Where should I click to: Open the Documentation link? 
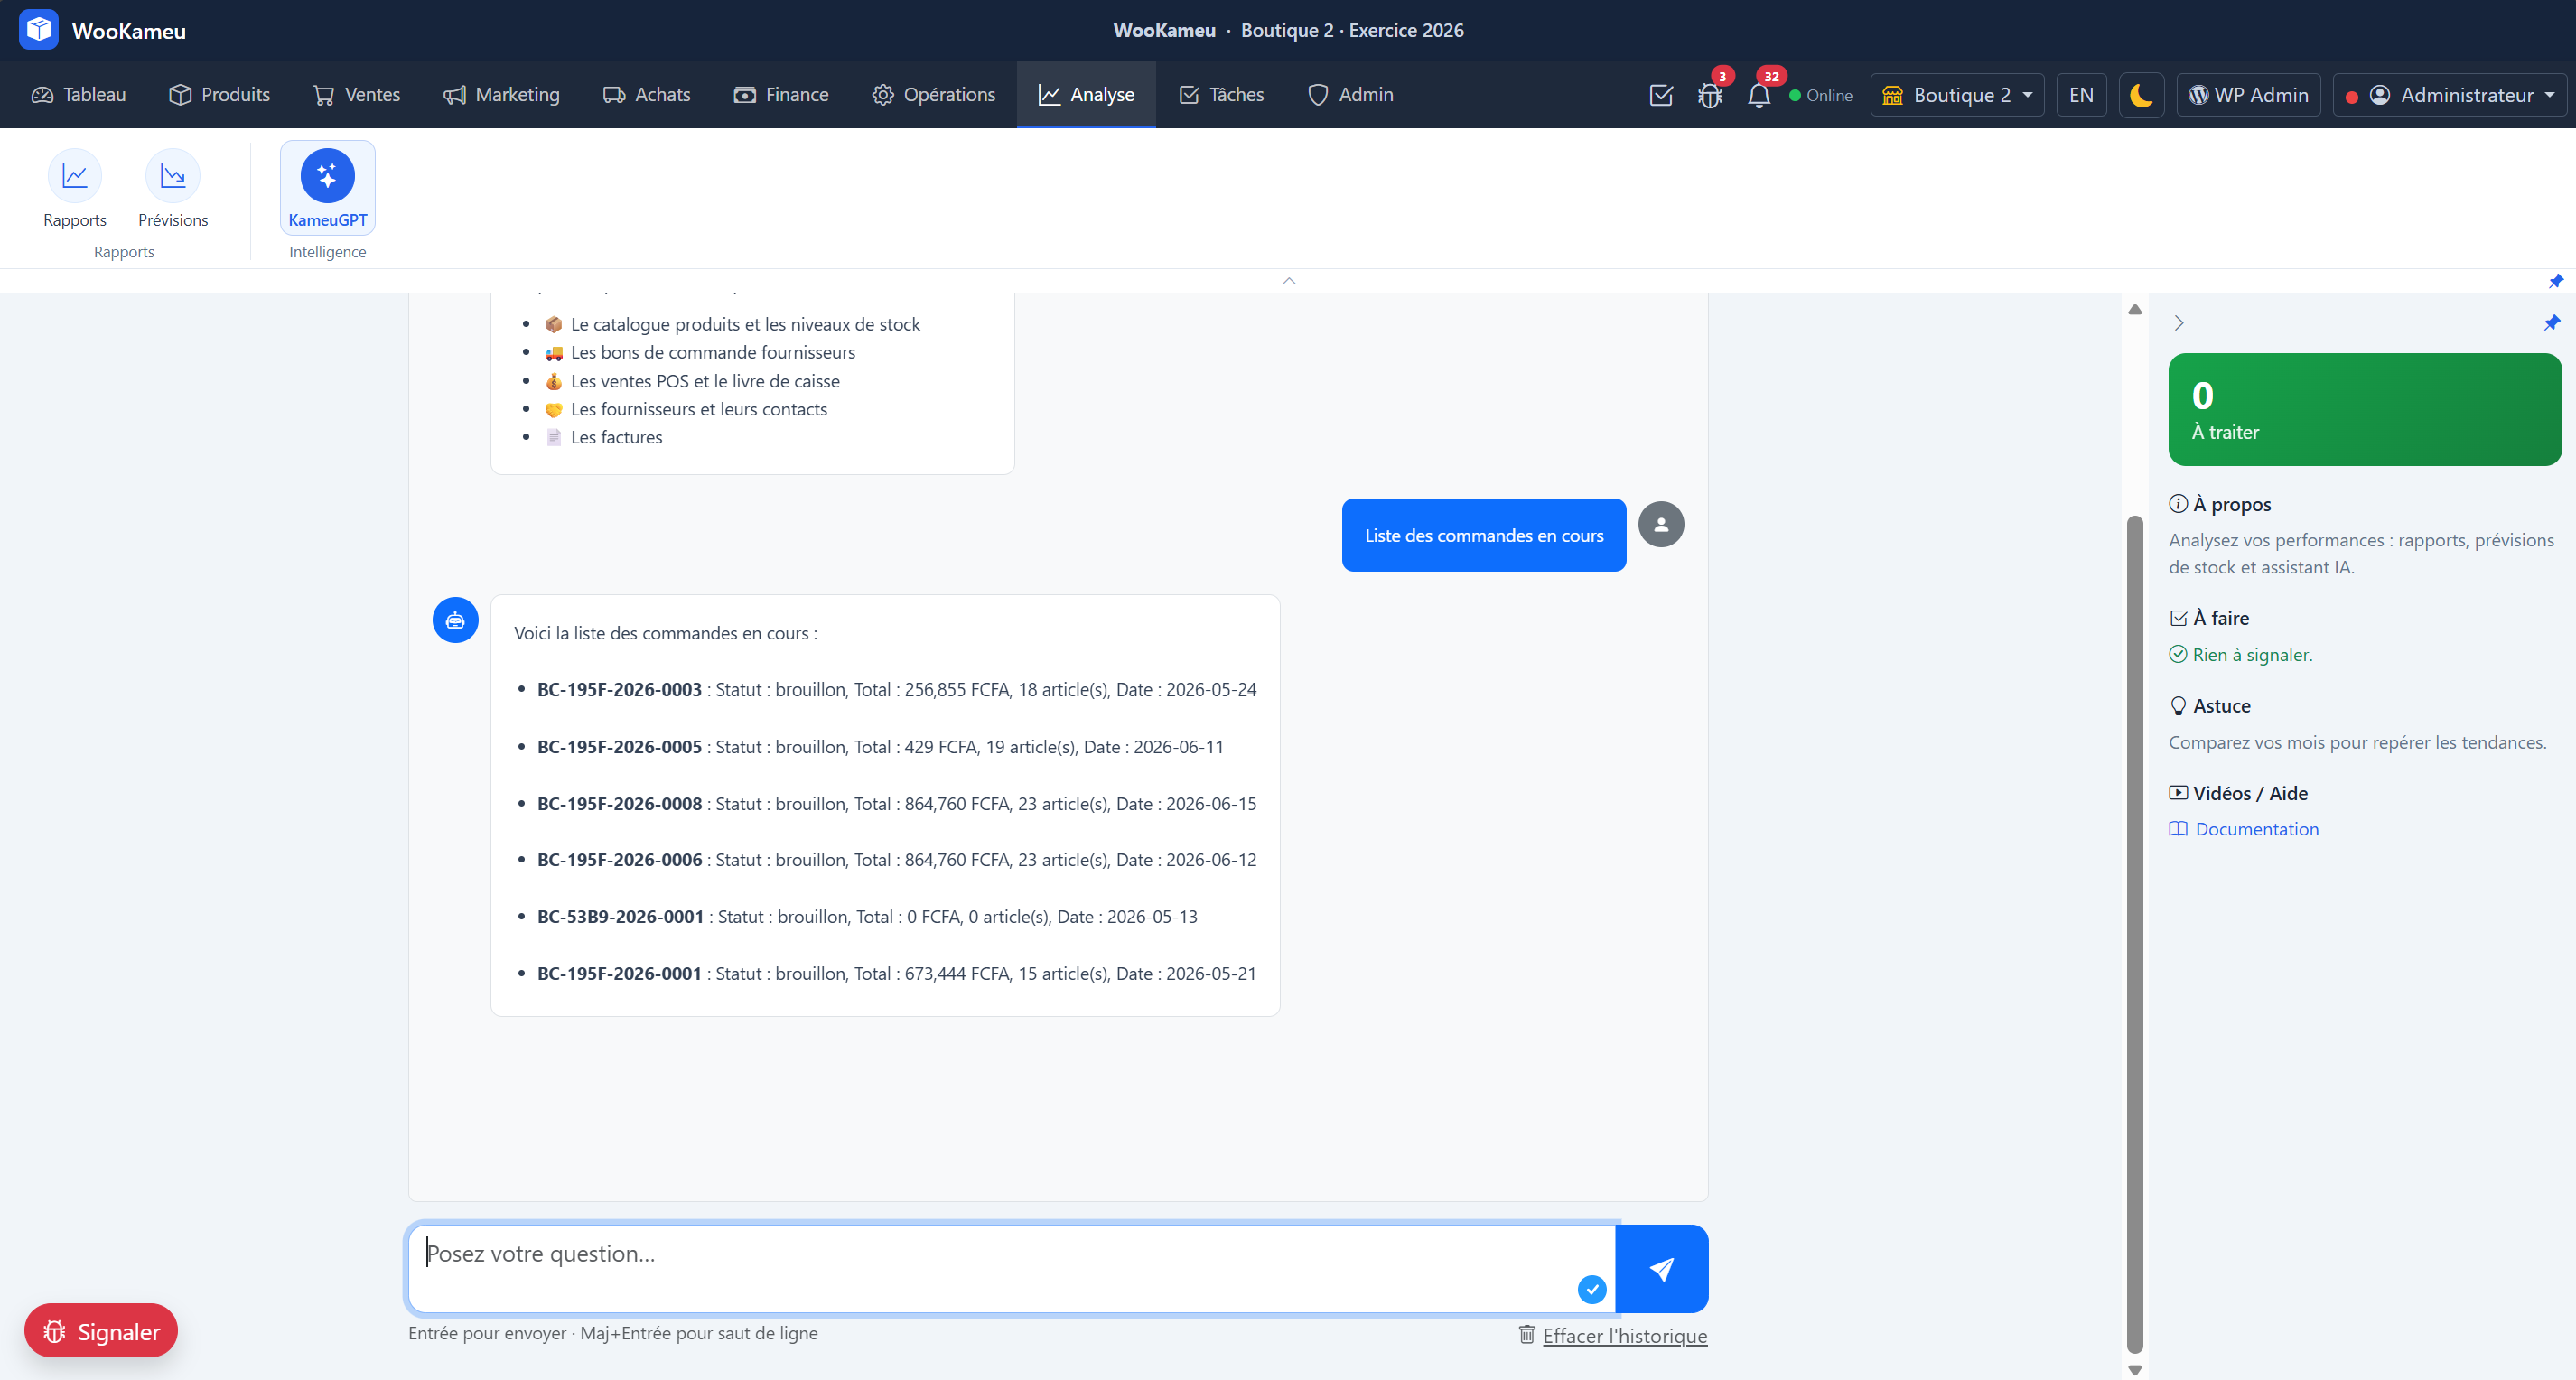tap(2244, 829)
